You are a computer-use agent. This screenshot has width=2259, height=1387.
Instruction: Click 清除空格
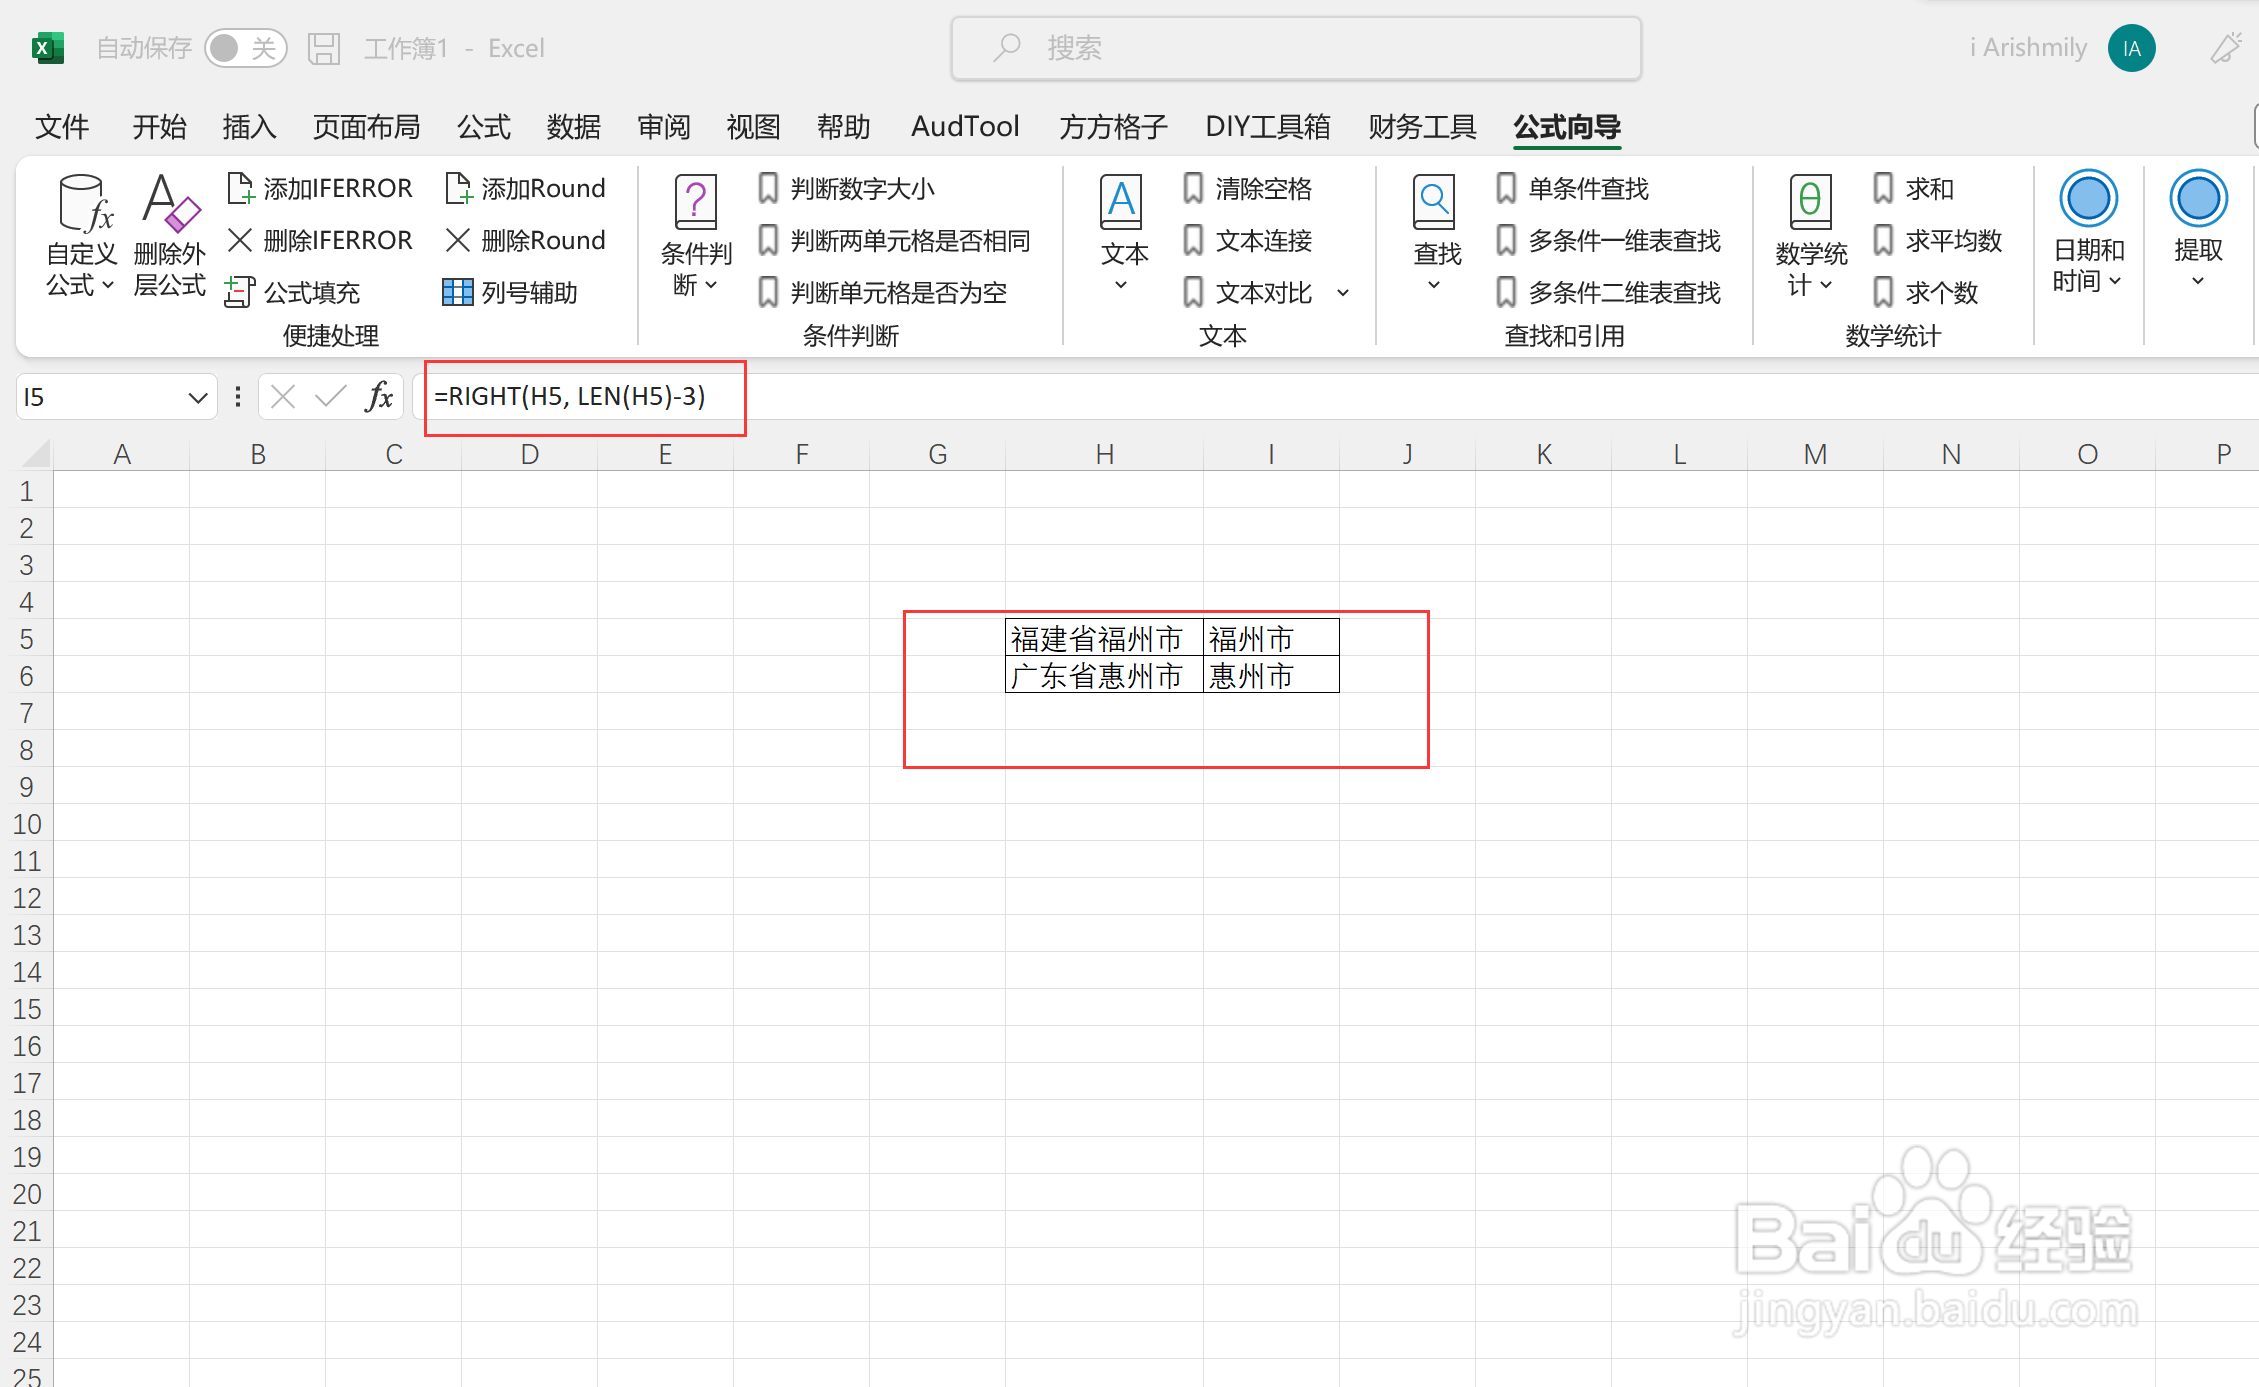pyautogui.click(x=1247, y=188)
